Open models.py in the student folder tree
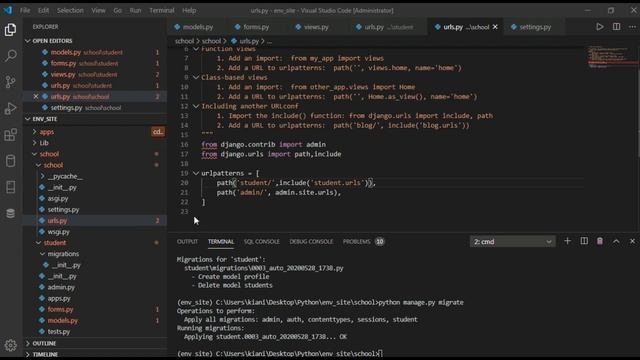This screenshot has height=360, width=640. click(62, 320)
